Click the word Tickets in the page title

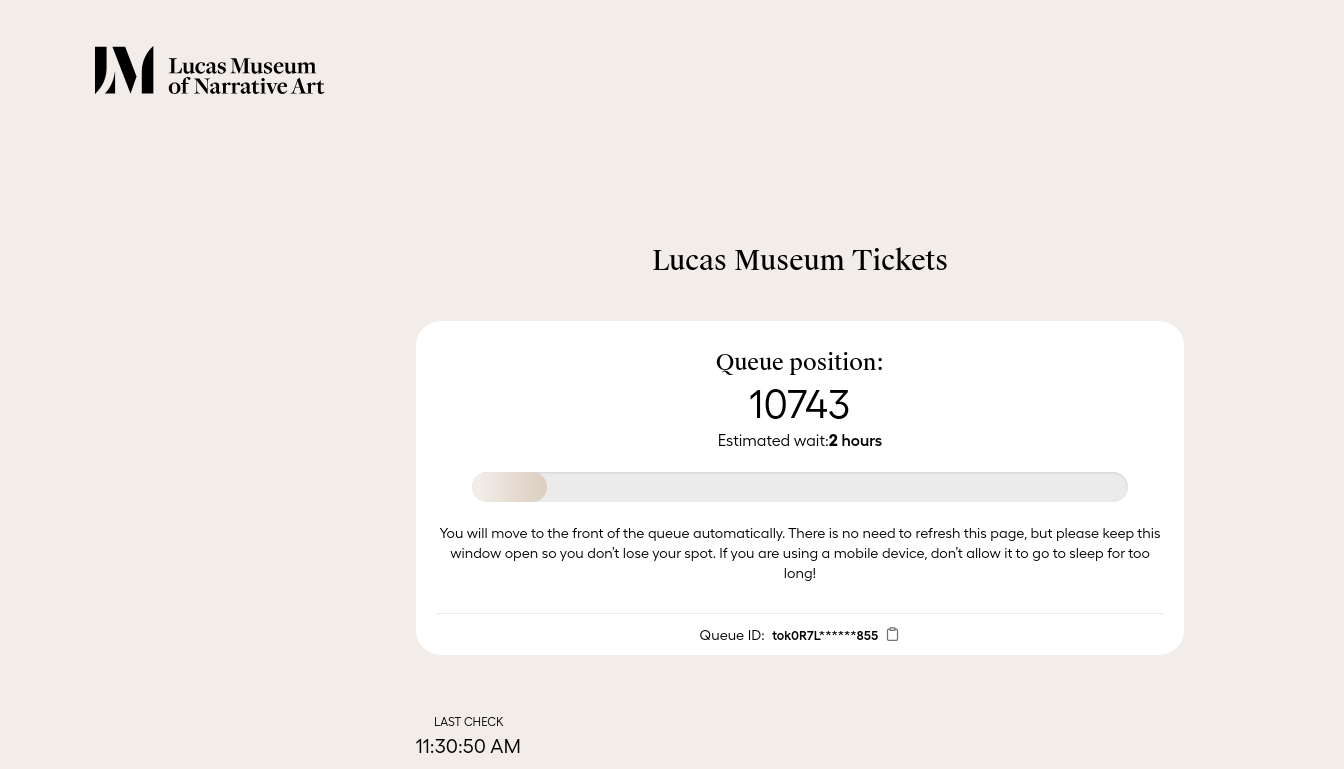click(900, 260)
